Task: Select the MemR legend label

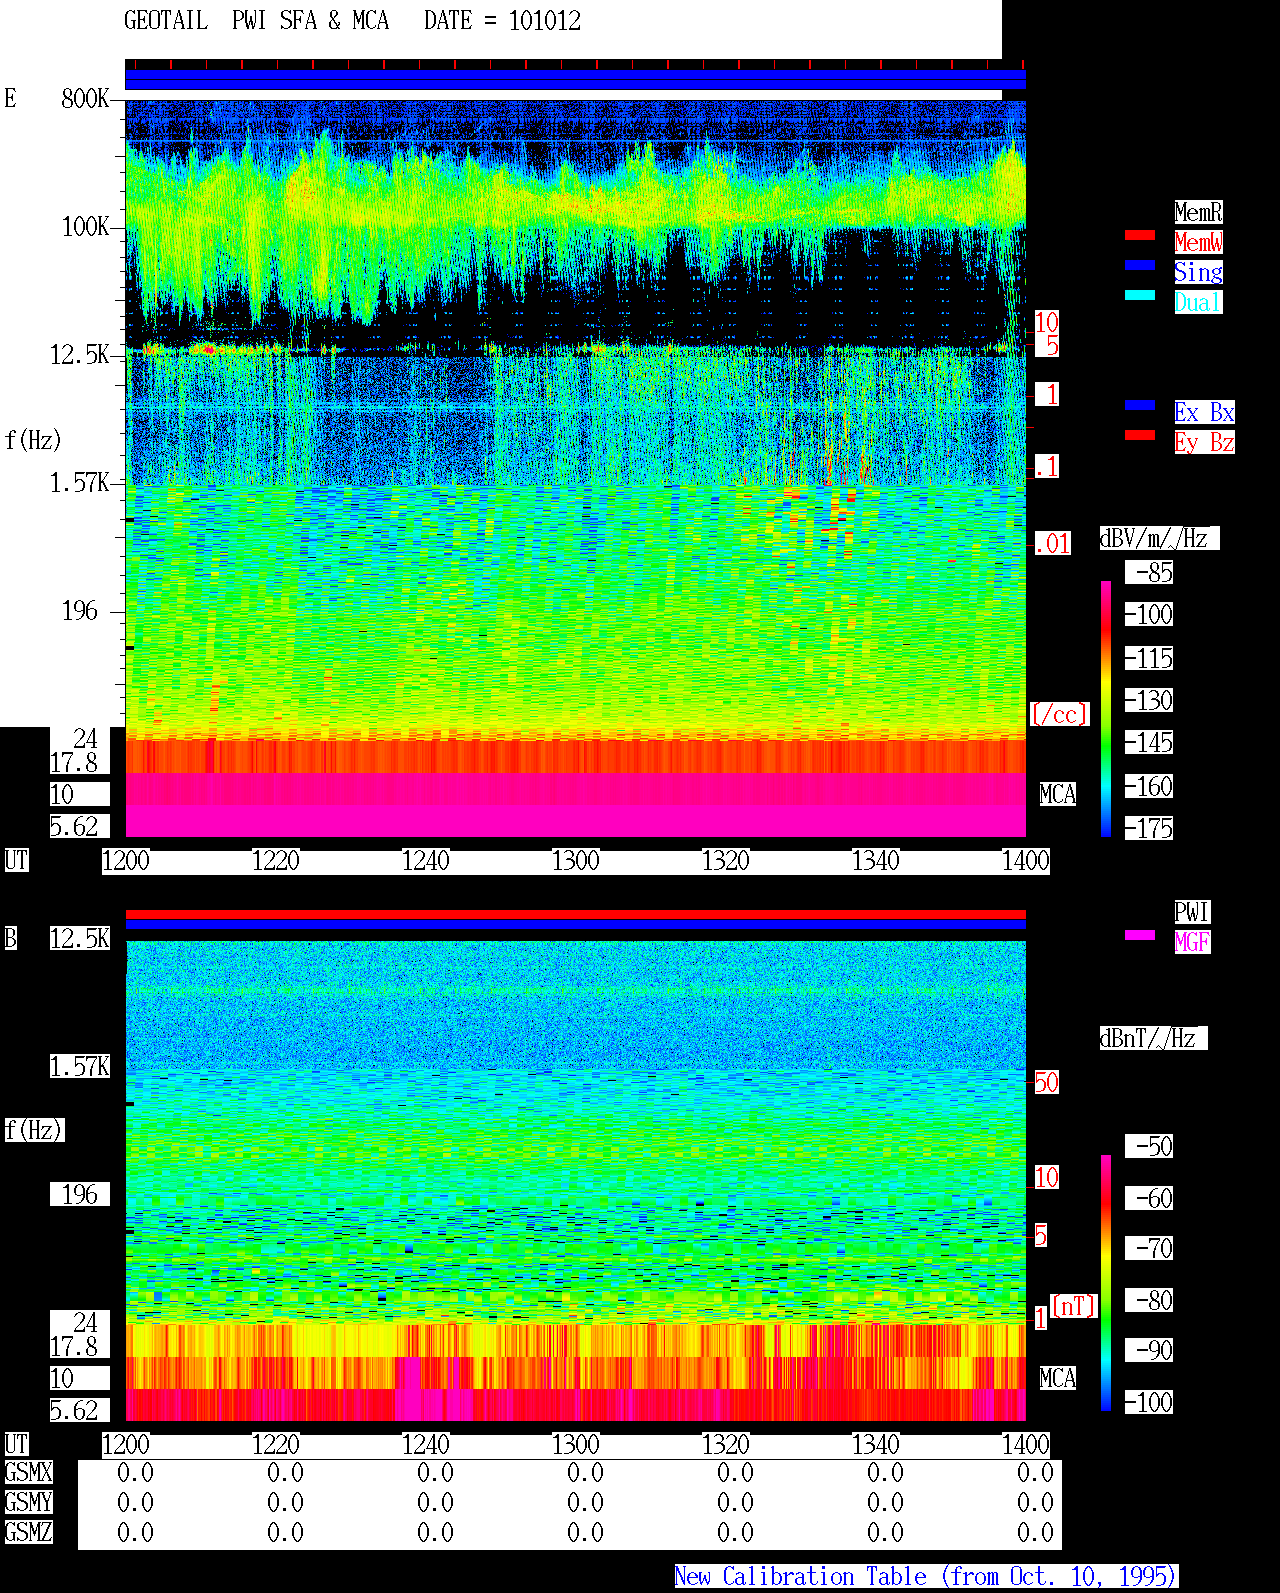Action: [x=1198, y=212]
